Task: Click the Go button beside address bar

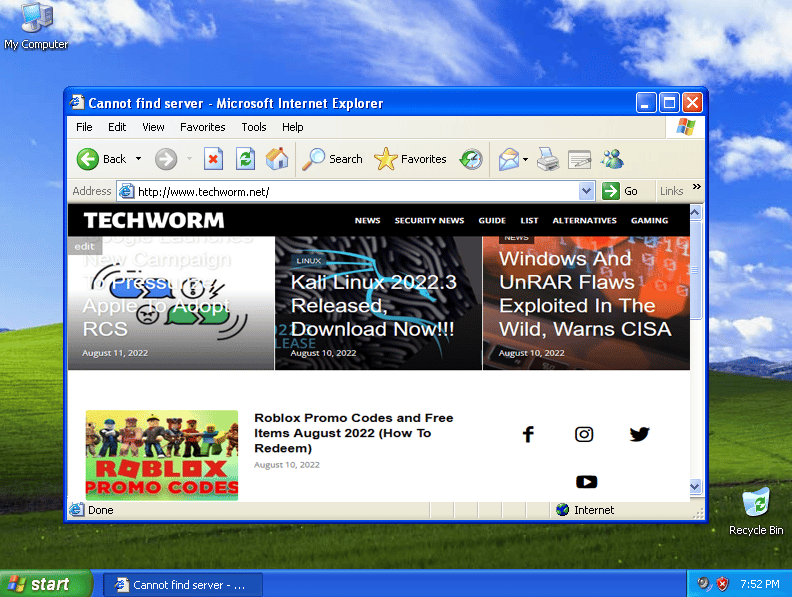Action: (x=620, y=191)
